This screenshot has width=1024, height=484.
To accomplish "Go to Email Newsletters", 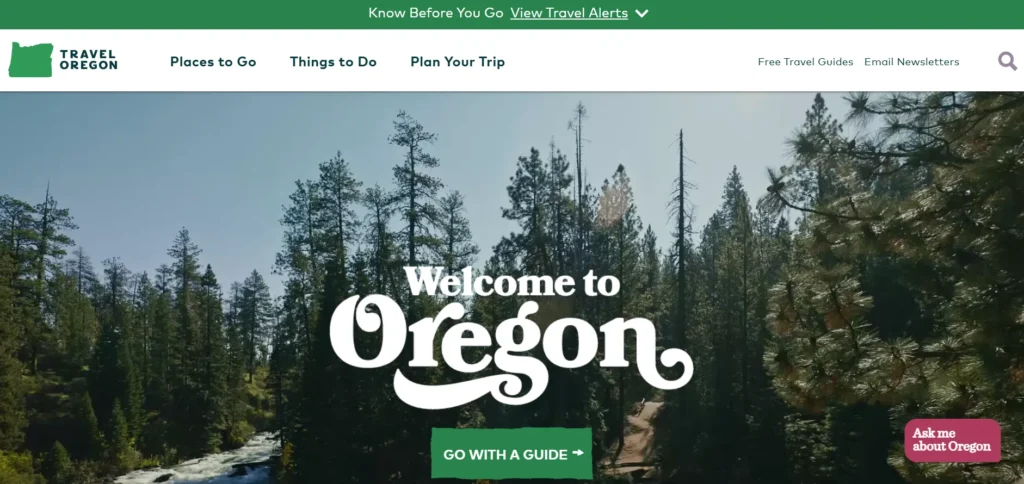I will 912,62.
